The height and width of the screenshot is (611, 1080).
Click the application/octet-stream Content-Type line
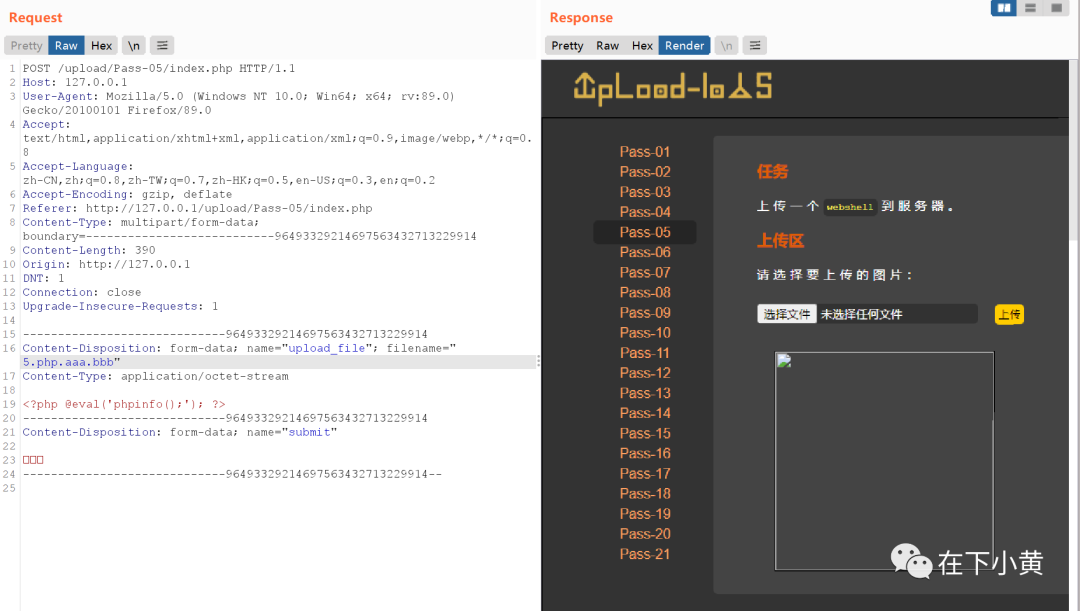pos(155,376)
